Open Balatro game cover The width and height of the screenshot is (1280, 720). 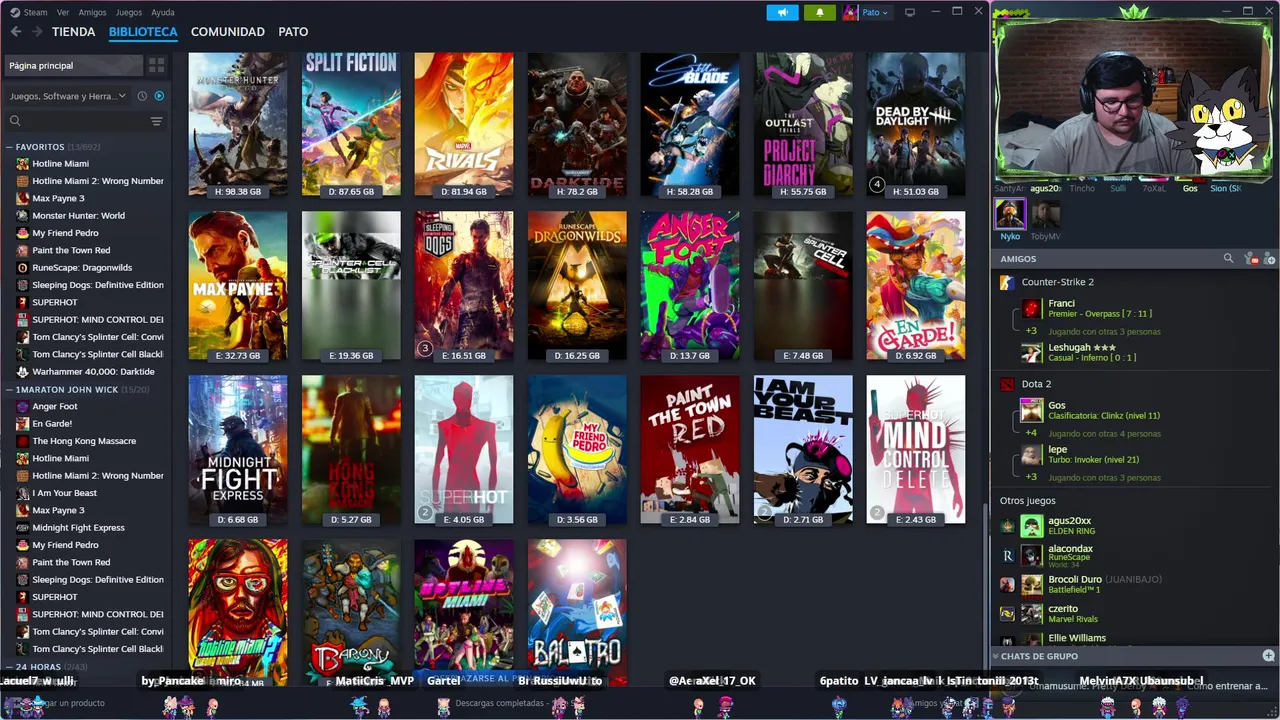pyautogui.click(x=577, y=612)
